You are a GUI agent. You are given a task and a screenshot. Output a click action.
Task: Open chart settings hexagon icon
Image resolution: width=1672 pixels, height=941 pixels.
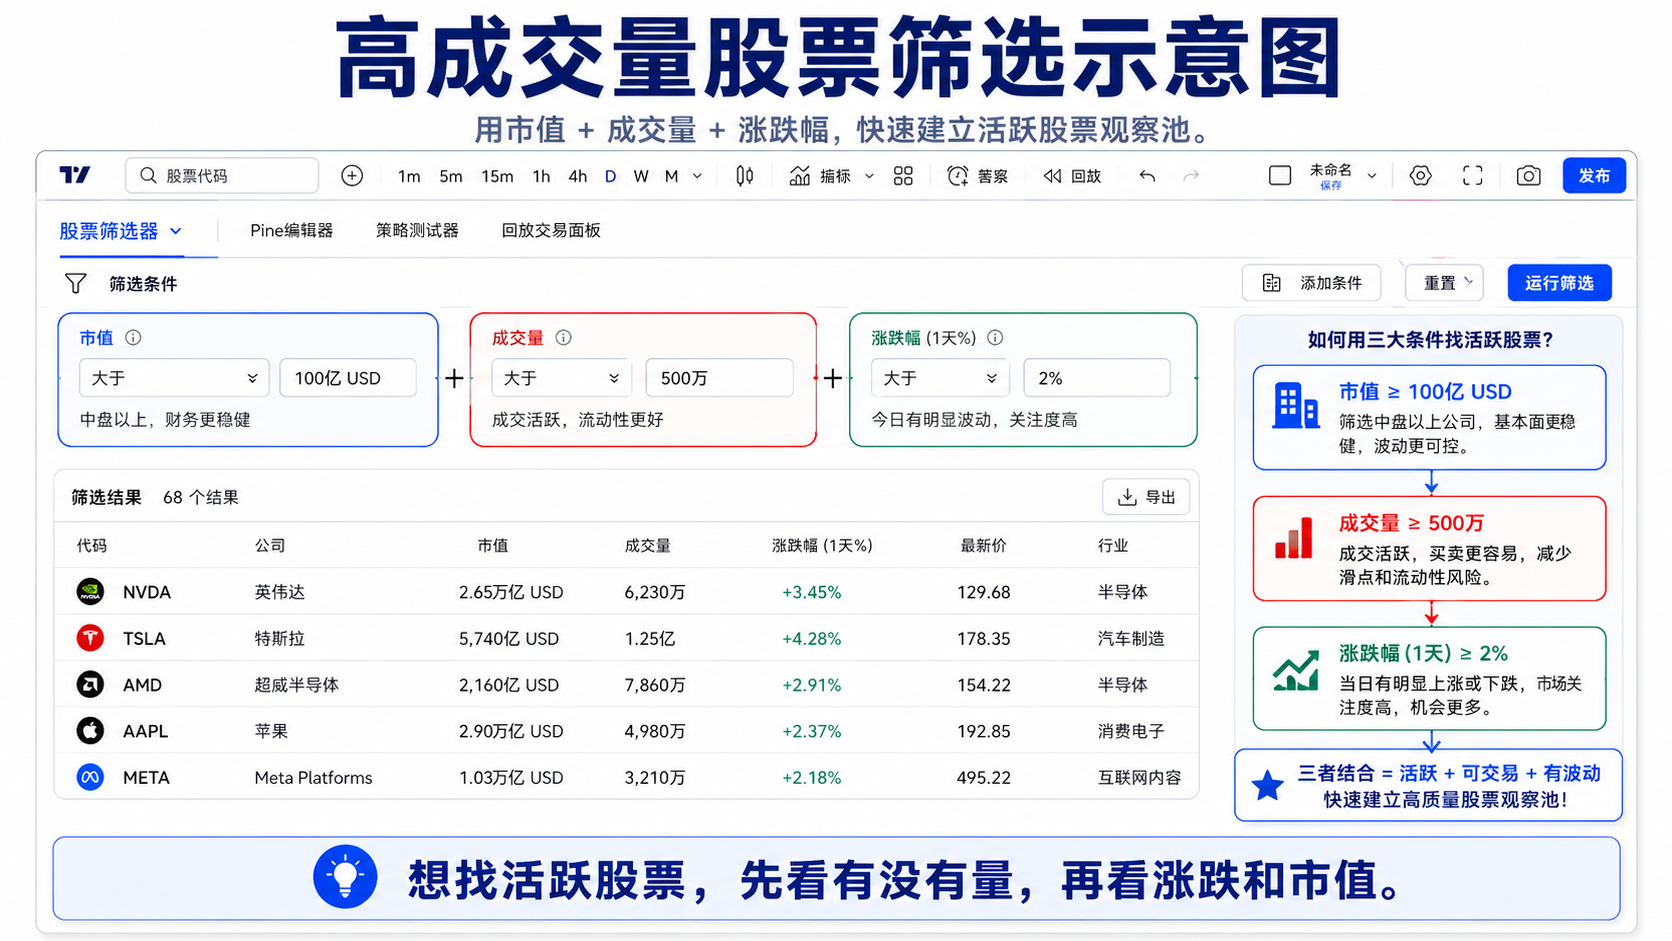[1420, 176]
